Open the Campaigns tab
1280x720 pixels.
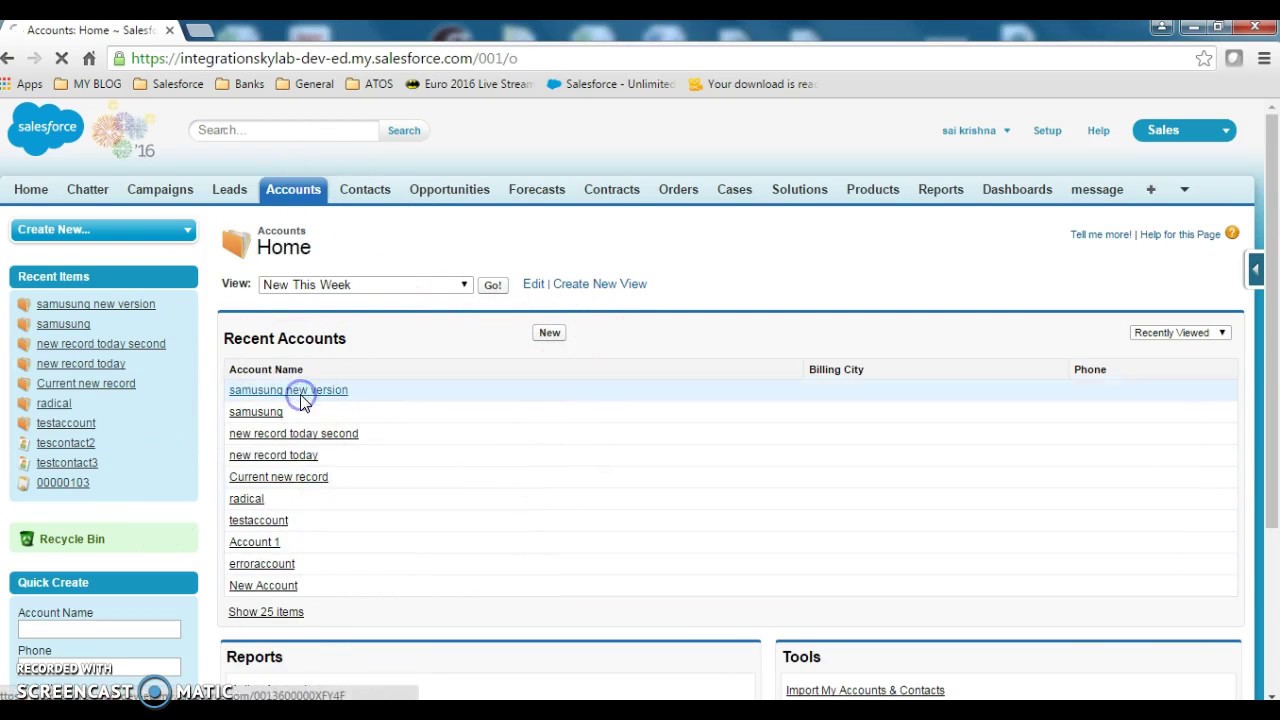[x=160, y=189]
